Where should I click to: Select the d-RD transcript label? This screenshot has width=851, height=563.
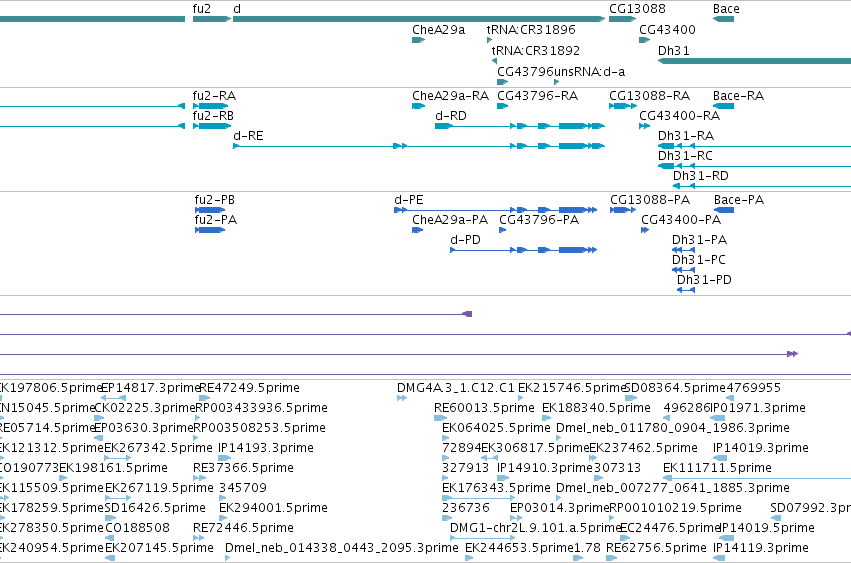tap(450, 116)
